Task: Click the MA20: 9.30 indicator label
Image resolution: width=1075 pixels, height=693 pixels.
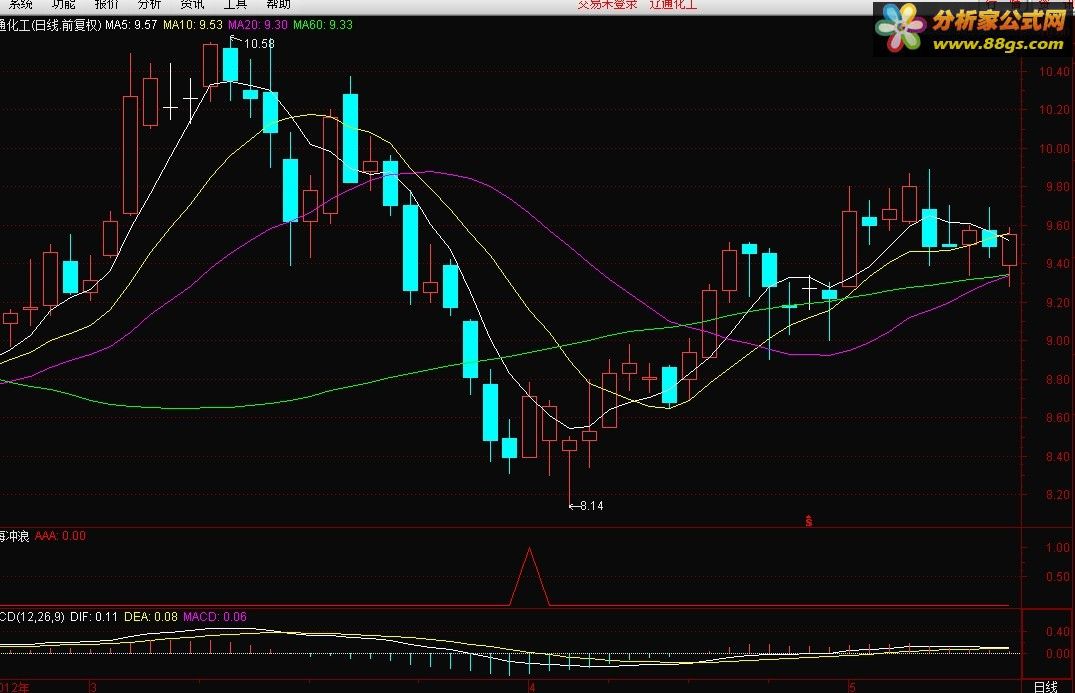Action: [258, 25]
